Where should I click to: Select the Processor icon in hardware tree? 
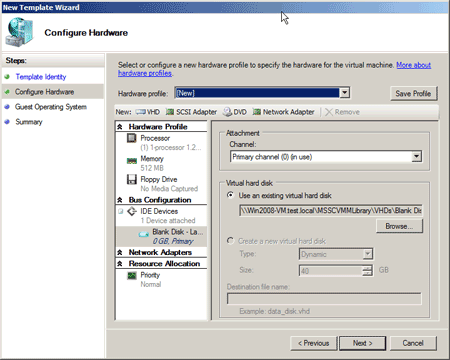[132, 138]
